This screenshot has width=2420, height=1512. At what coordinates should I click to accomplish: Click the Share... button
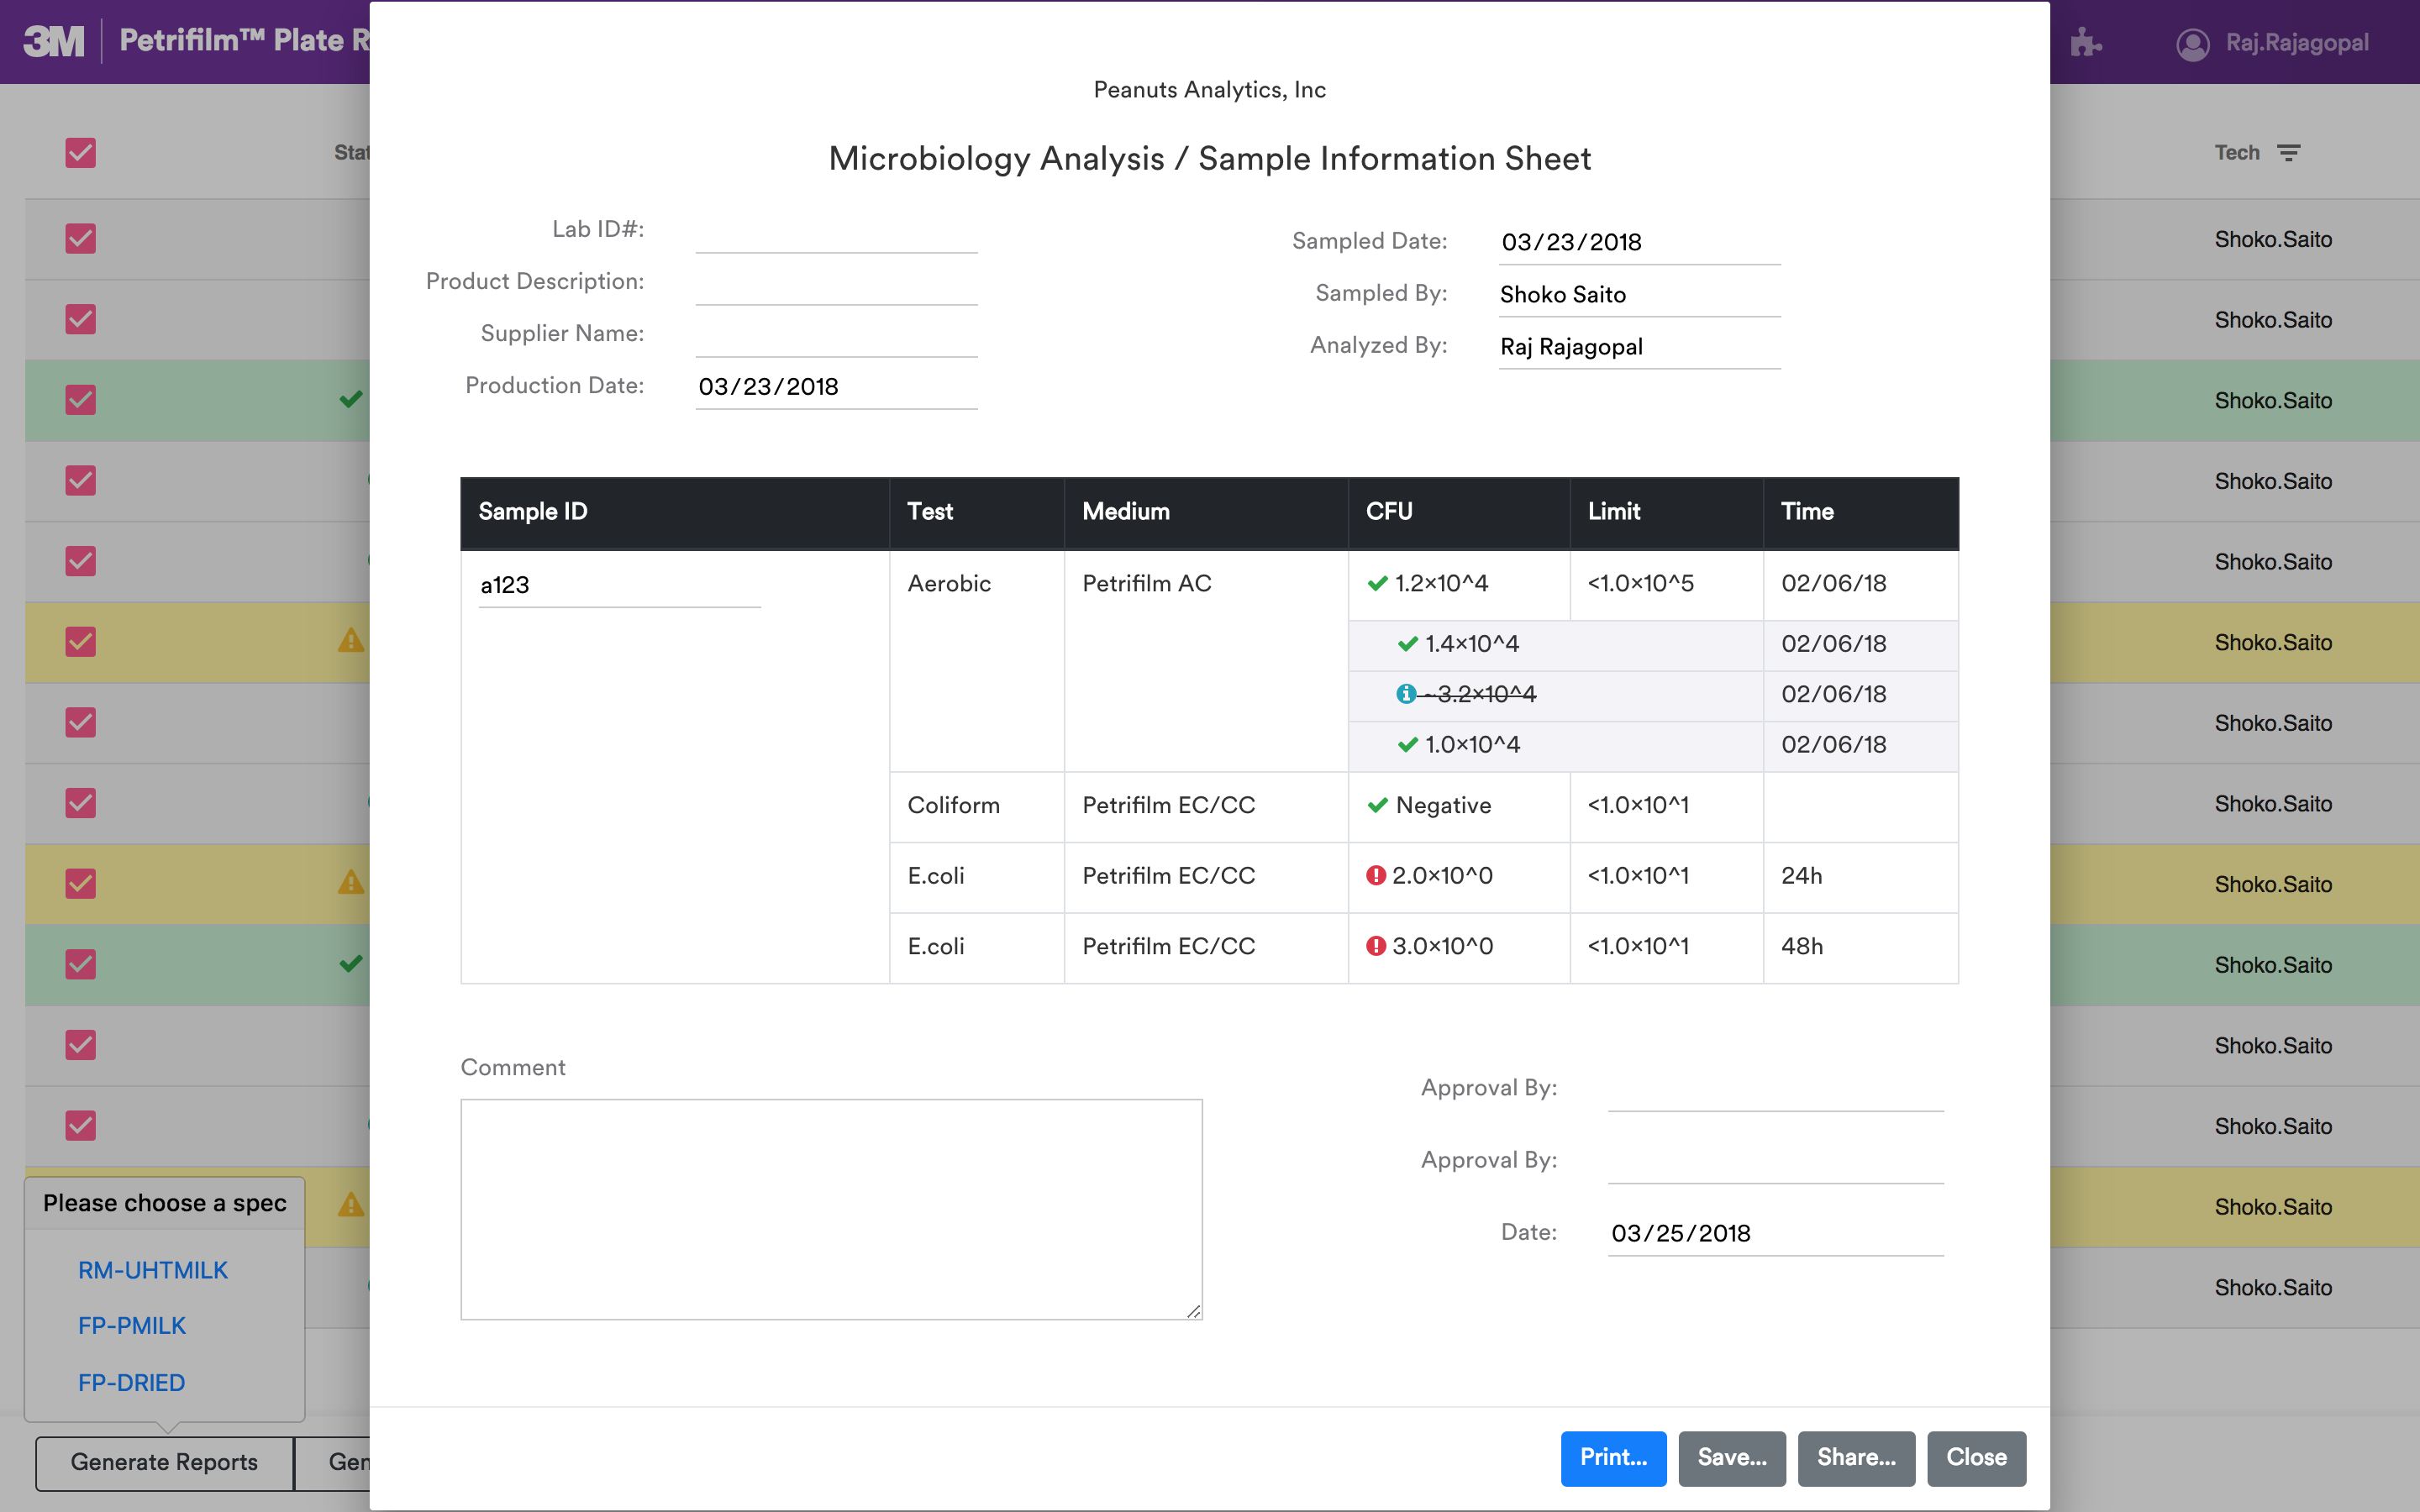point(1856,1458)
